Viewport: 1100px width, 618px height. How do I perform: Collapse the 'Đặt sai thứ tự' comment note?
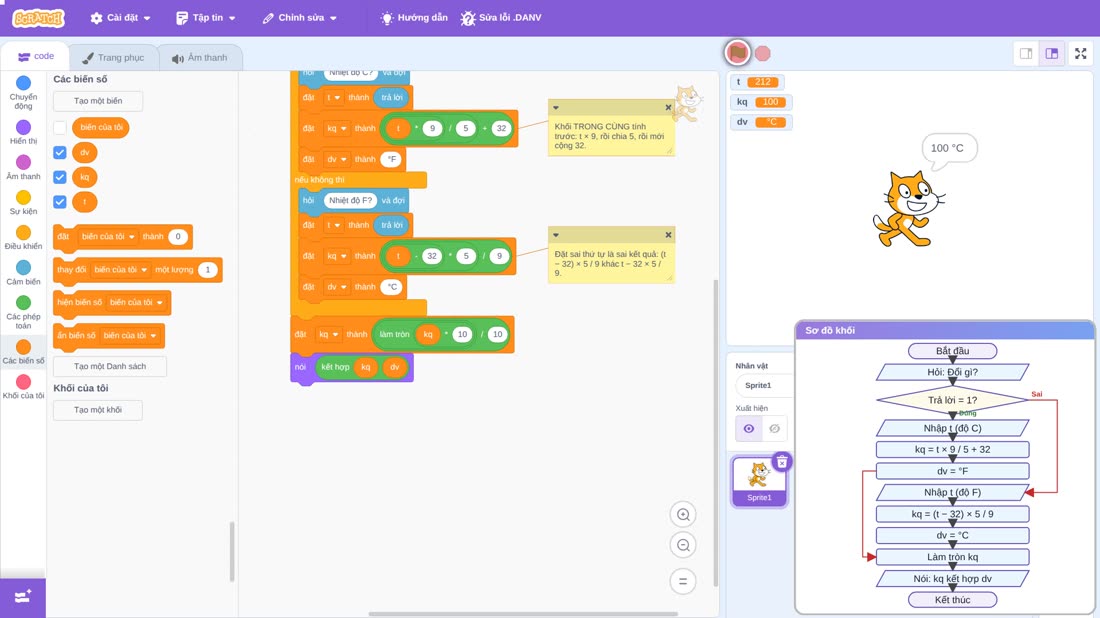pyautogui.click(x=556, y=235)
